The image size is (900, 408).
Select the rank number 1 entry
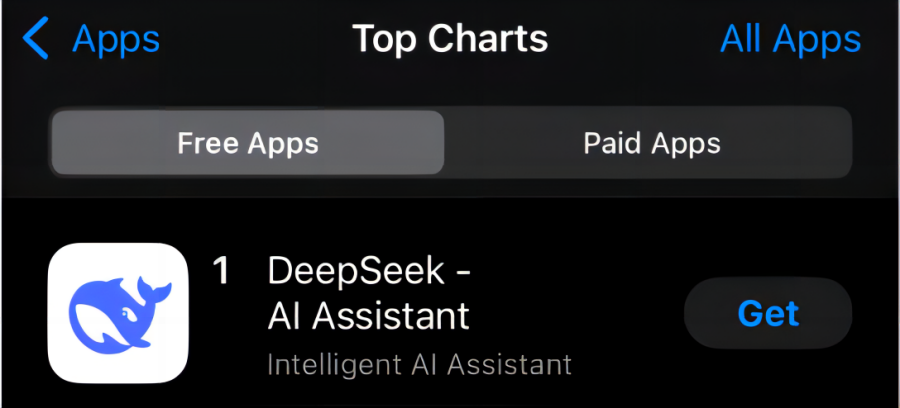tap(221, 271)
